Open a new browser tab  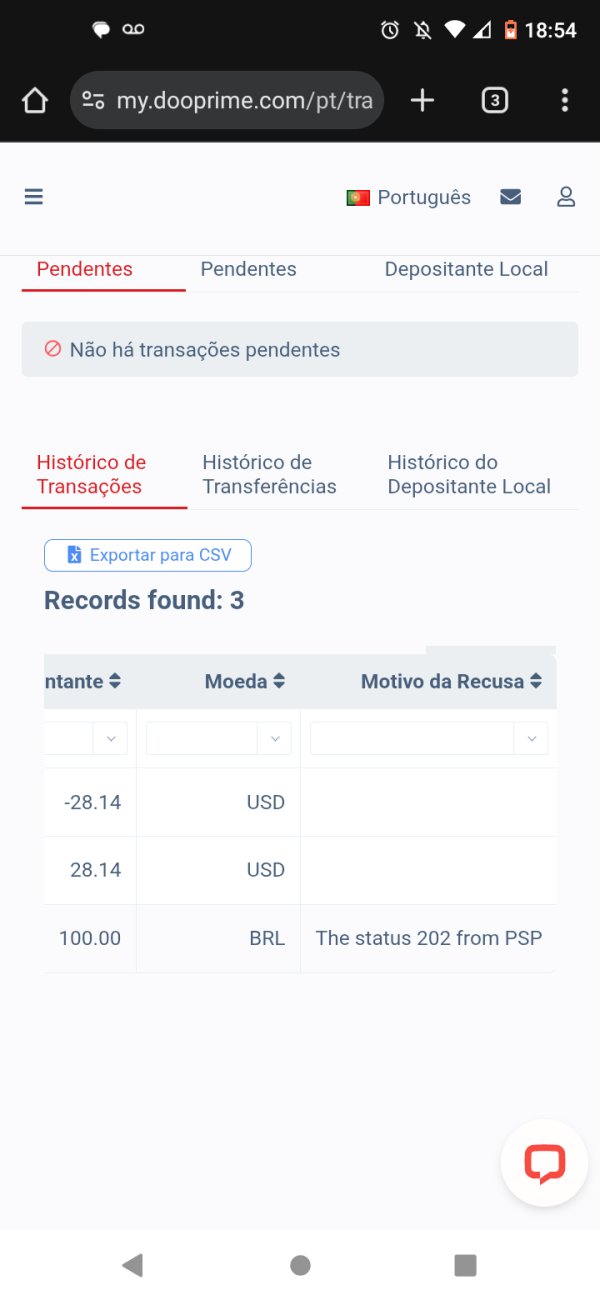(x=423, y=100)
